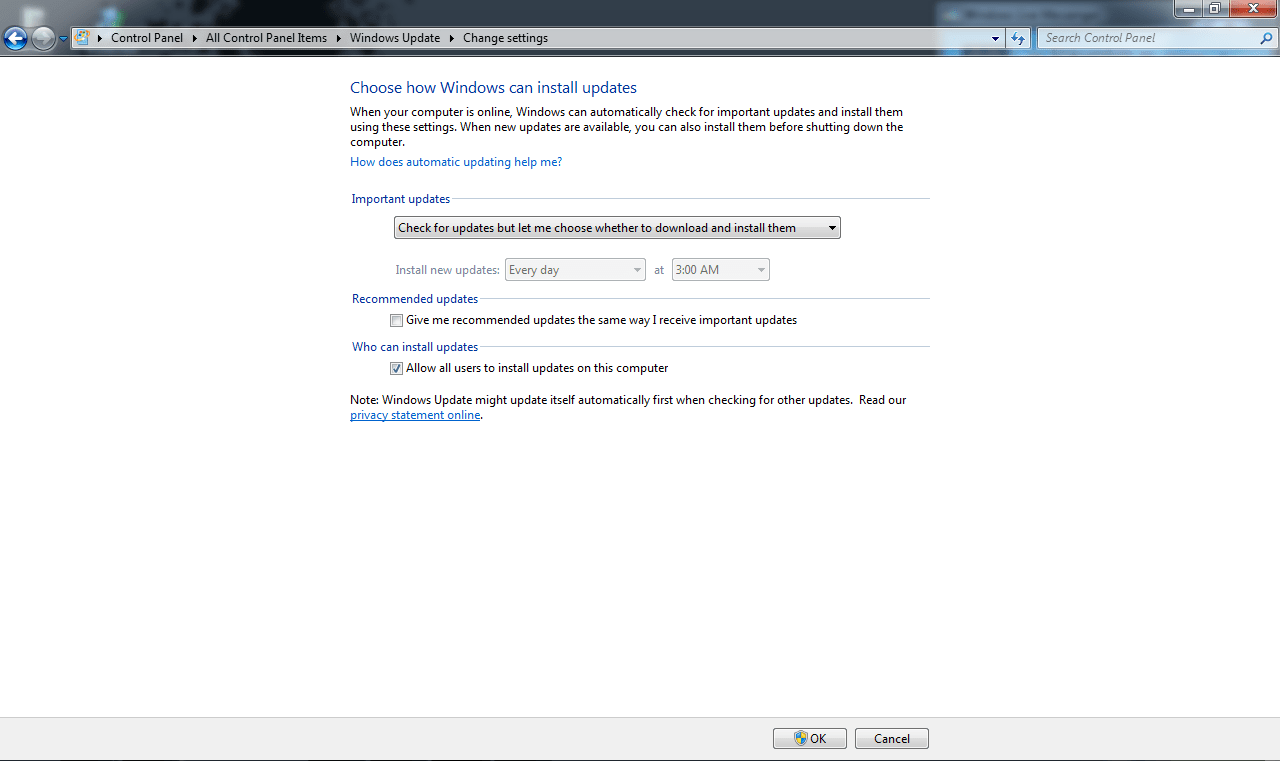This screenshot has height=761, width=1280.
Task: Refresh the page with the refresh icon
Action: [1018, 38]
